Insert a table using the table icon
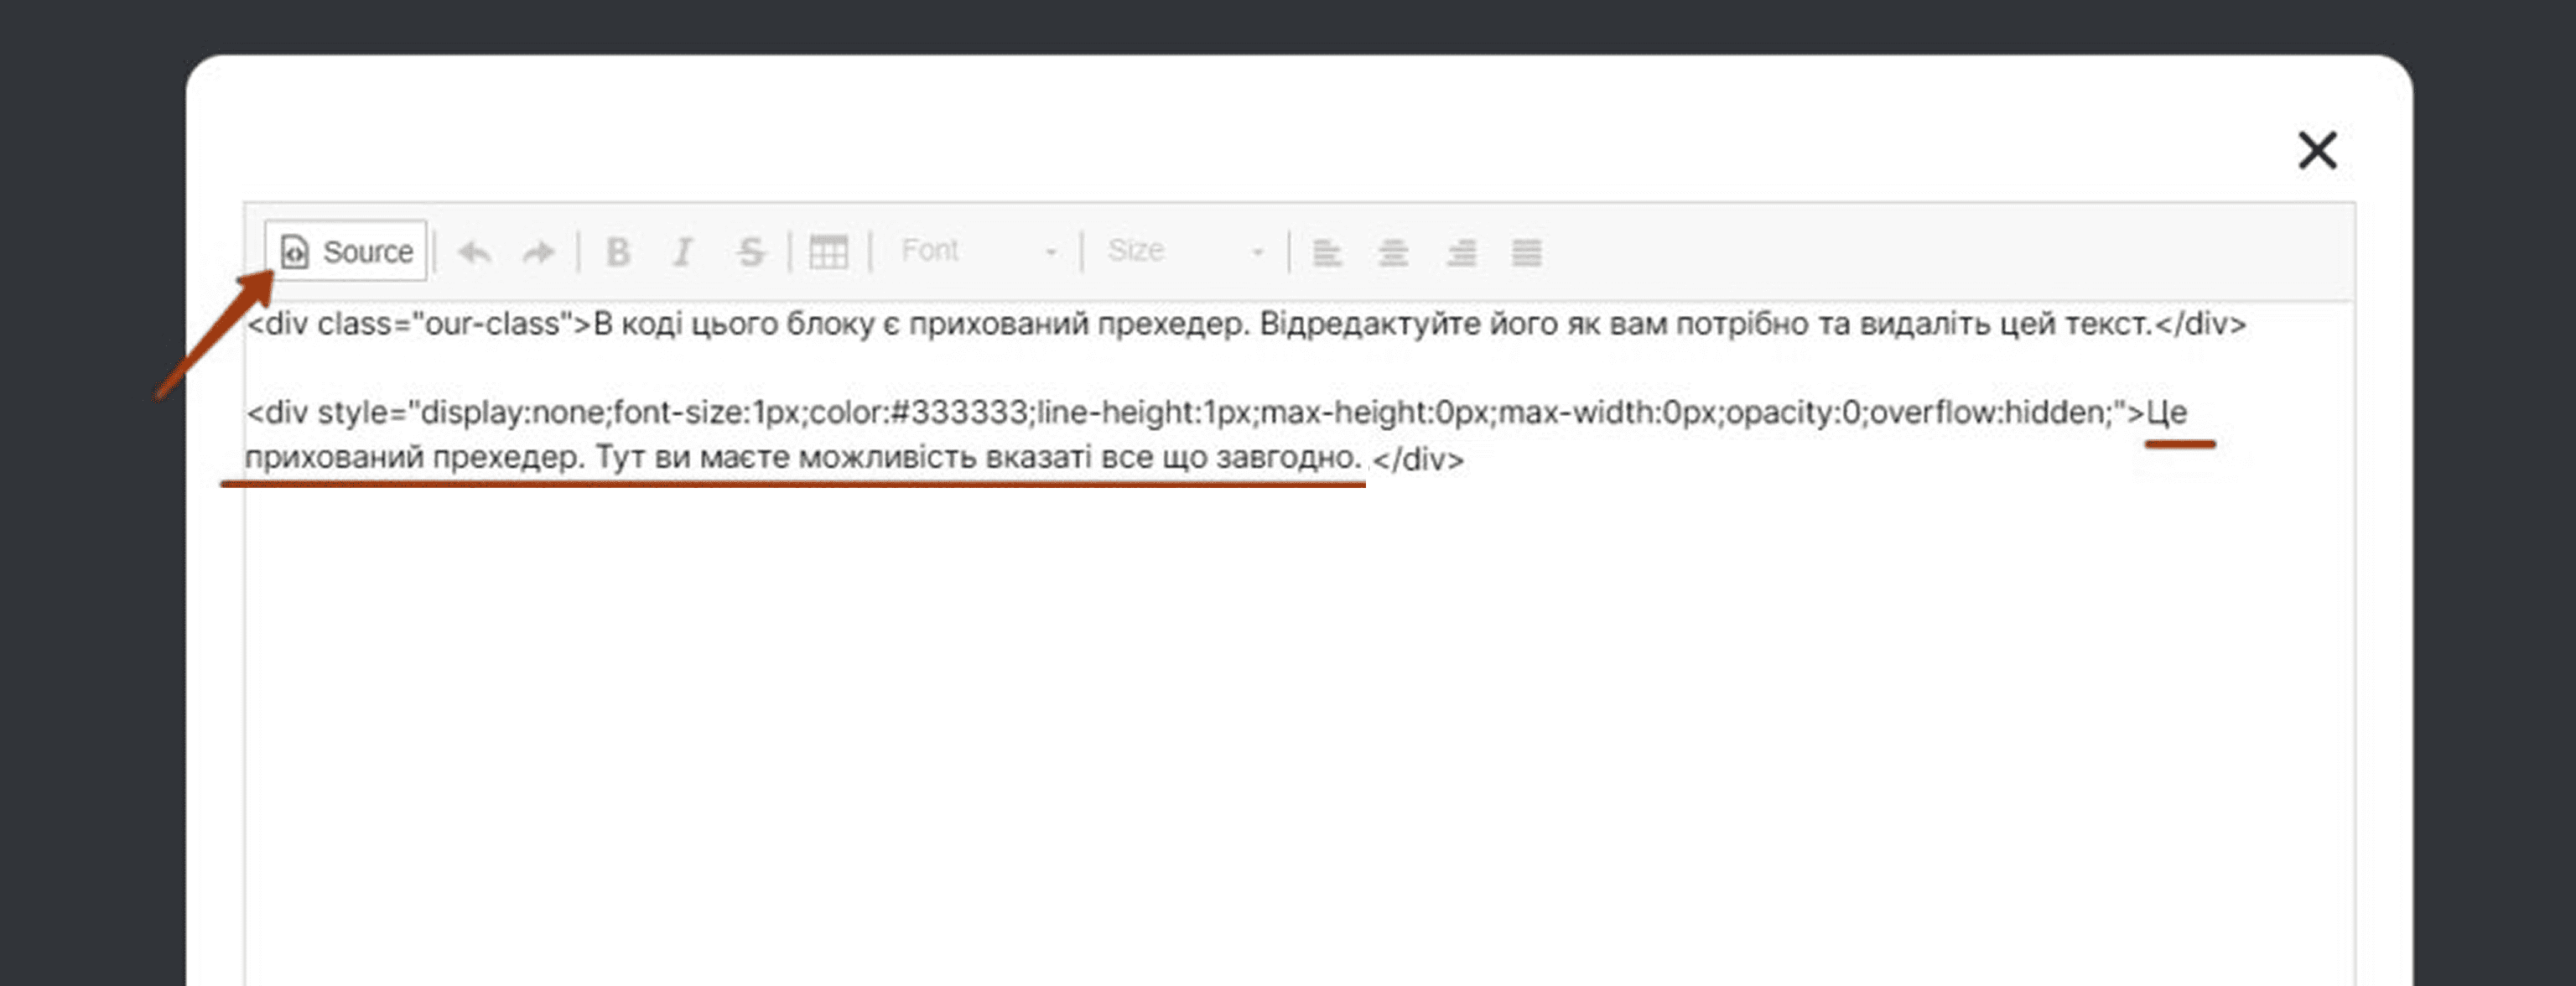2576x986 pixels. point(828,252)
